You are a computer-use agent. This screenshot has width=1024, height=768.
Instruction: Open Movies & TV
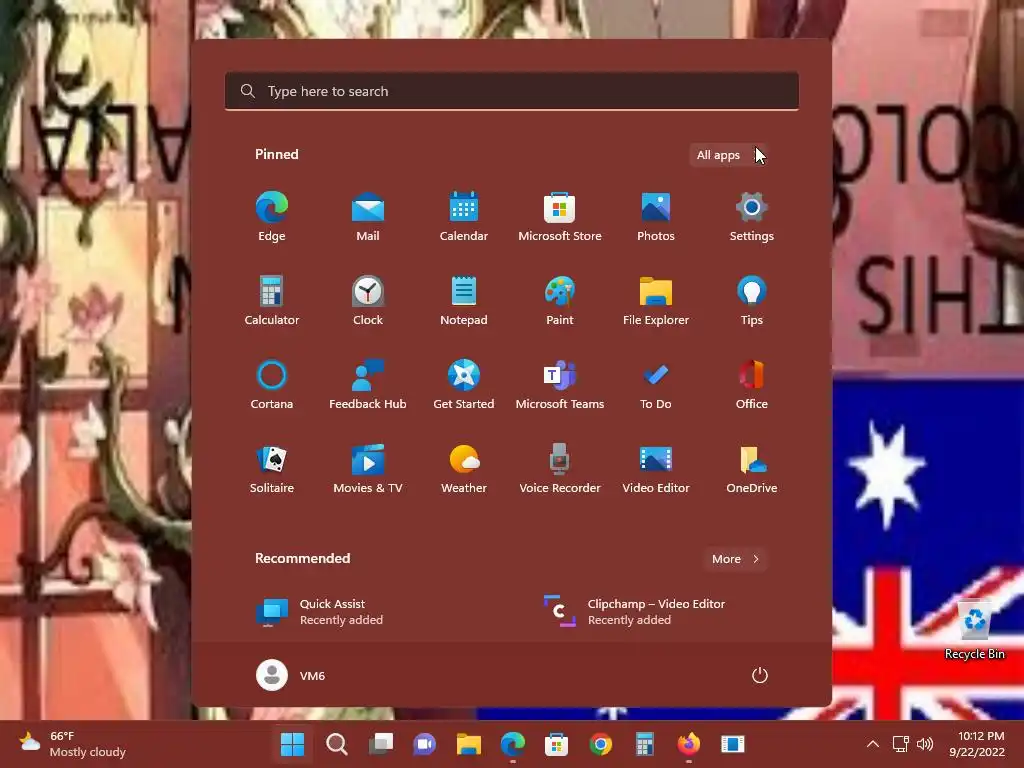click(x=368, y=469)
